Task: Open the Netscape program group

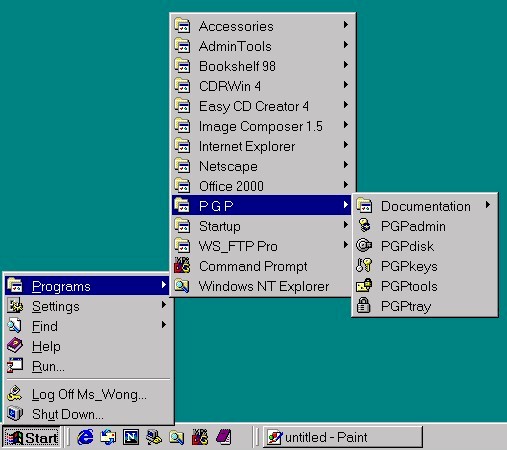Action: click(262, 166)
